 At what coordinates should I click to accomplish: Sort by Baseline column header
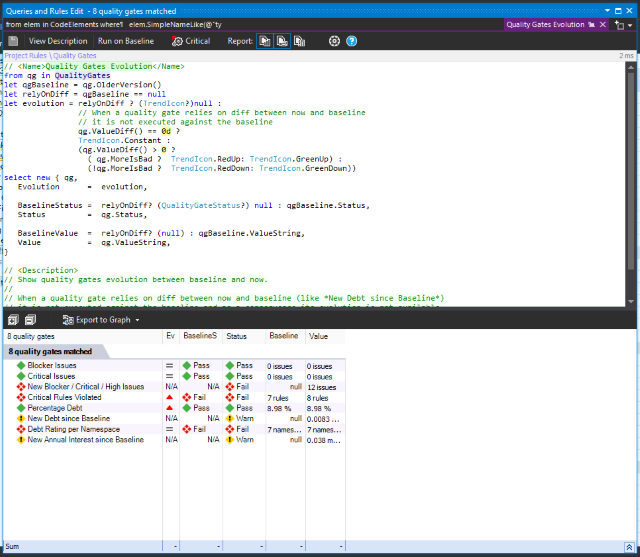(285, 336)
